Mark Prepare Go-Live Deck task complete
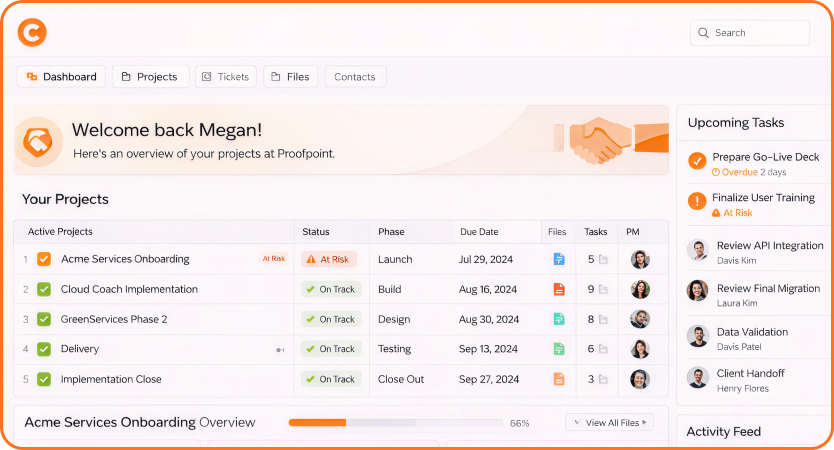This screenshot has height=450, width=834. (x=697, y=161)
